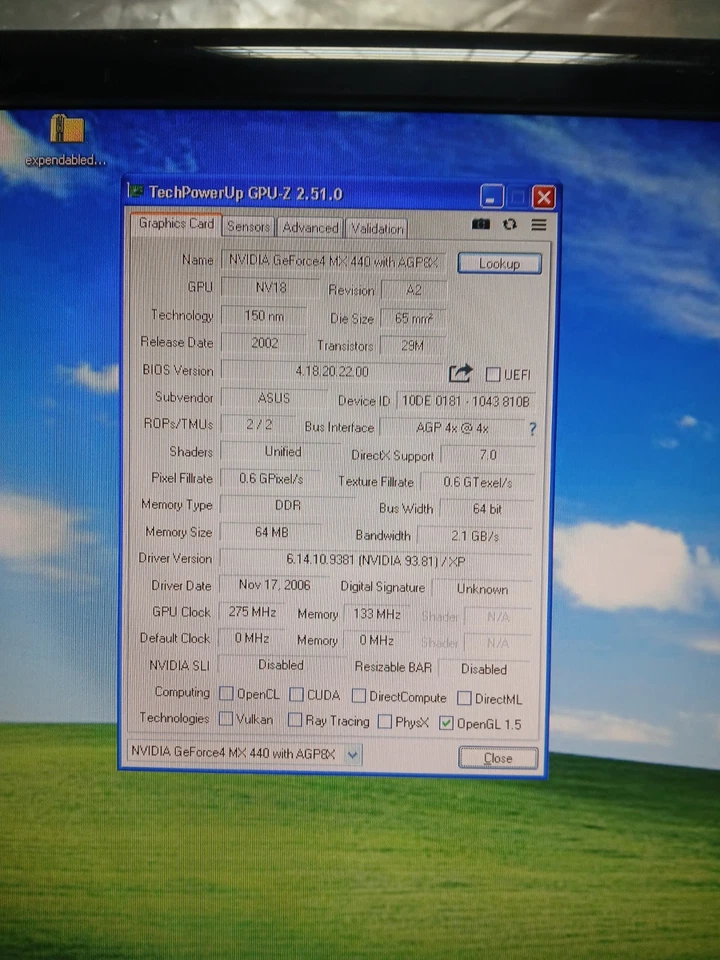Screen dimensions: 720x960
Task: Click the Release Date value 2002
Action: coord(264,343)
